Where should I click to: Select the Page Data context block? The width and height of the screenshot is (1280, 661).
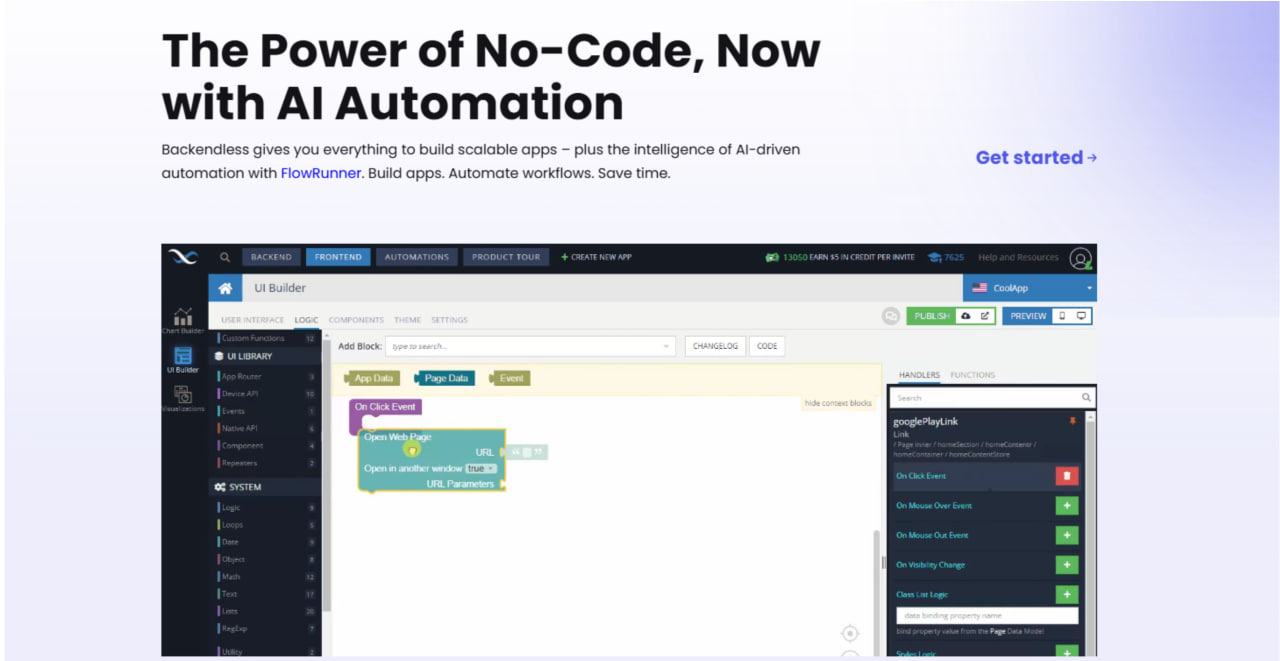pyautogui.click(x=444, y=378)
